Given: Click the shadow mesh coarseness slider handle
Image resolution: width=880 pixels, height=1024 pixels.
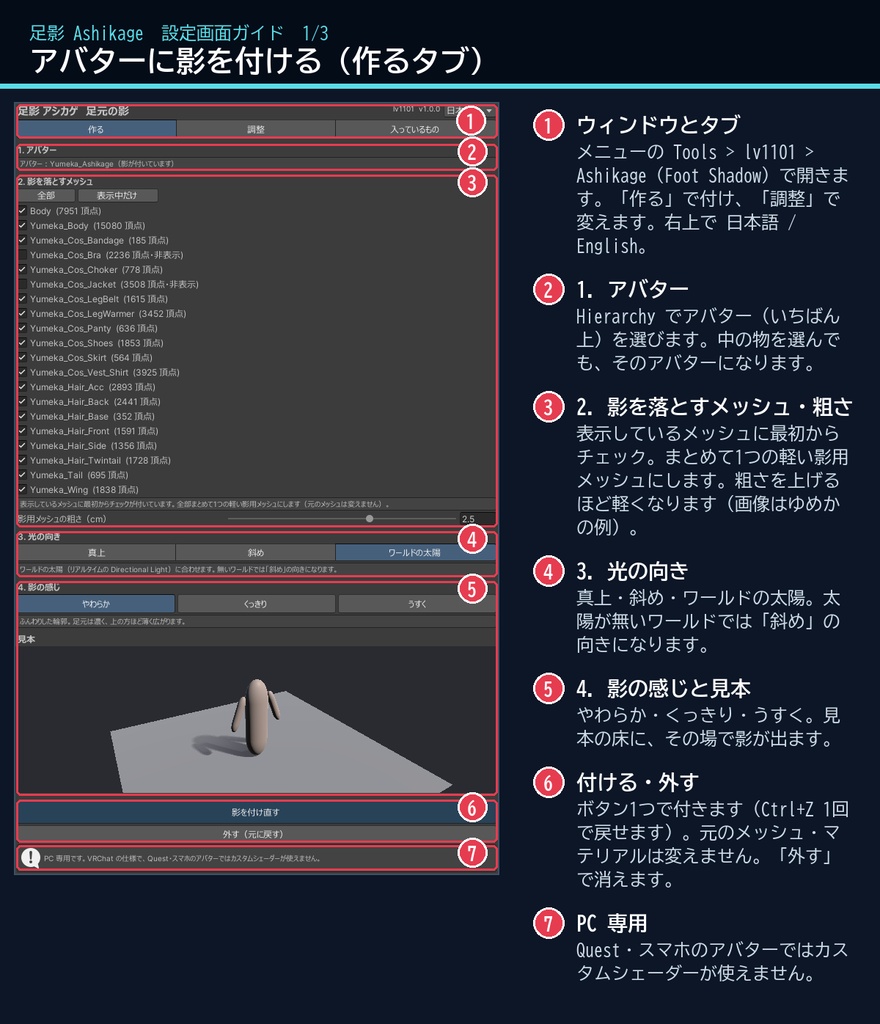Looking at the screenshot, I should coord(369,519).
